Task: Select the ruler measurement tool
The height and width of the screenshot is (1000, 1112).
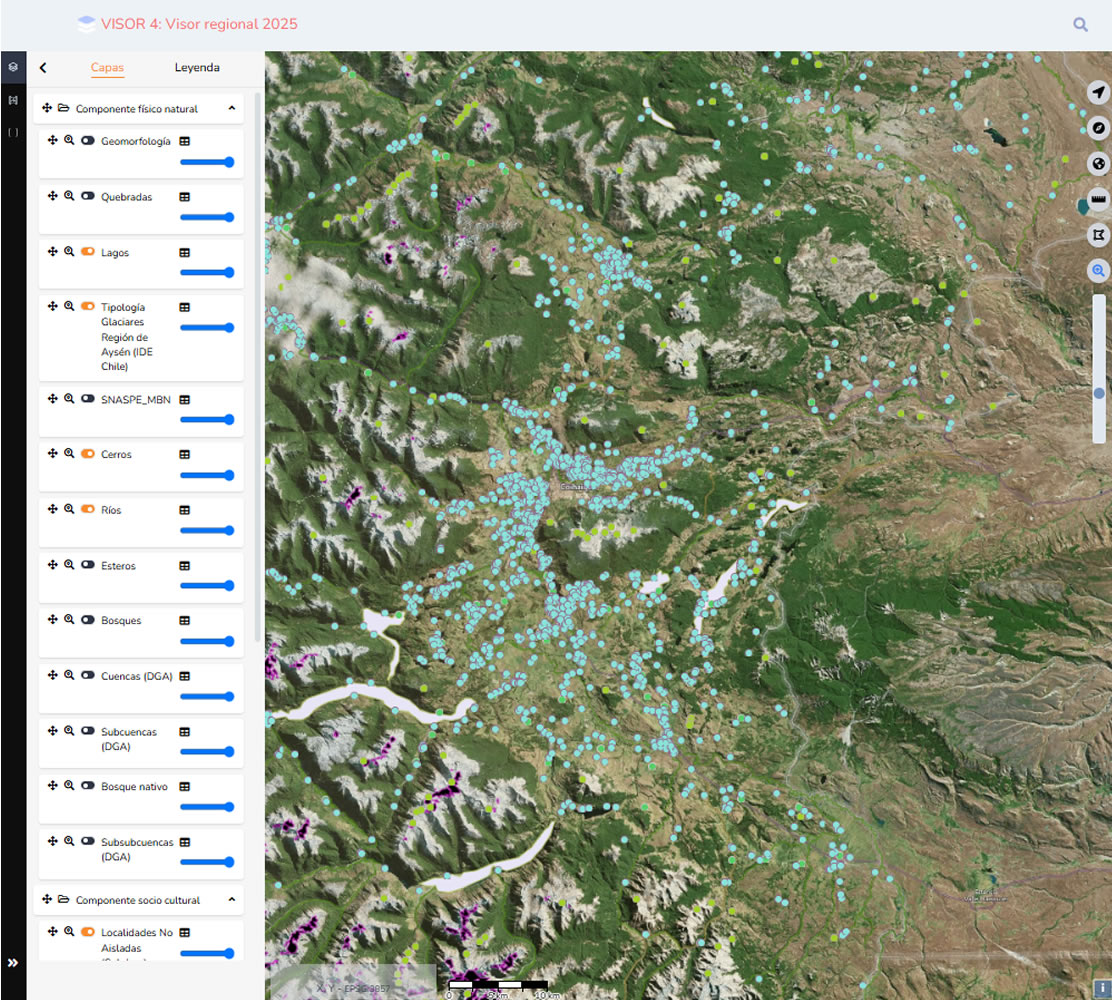Action: click(1099, 200)
